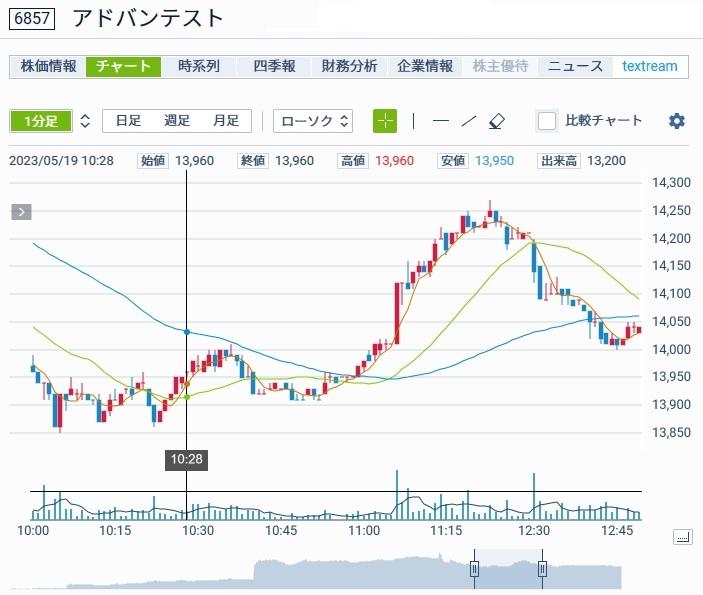Switch to 日足 daily chart
This screenshot has width=703, height=595.
(128, 121)
